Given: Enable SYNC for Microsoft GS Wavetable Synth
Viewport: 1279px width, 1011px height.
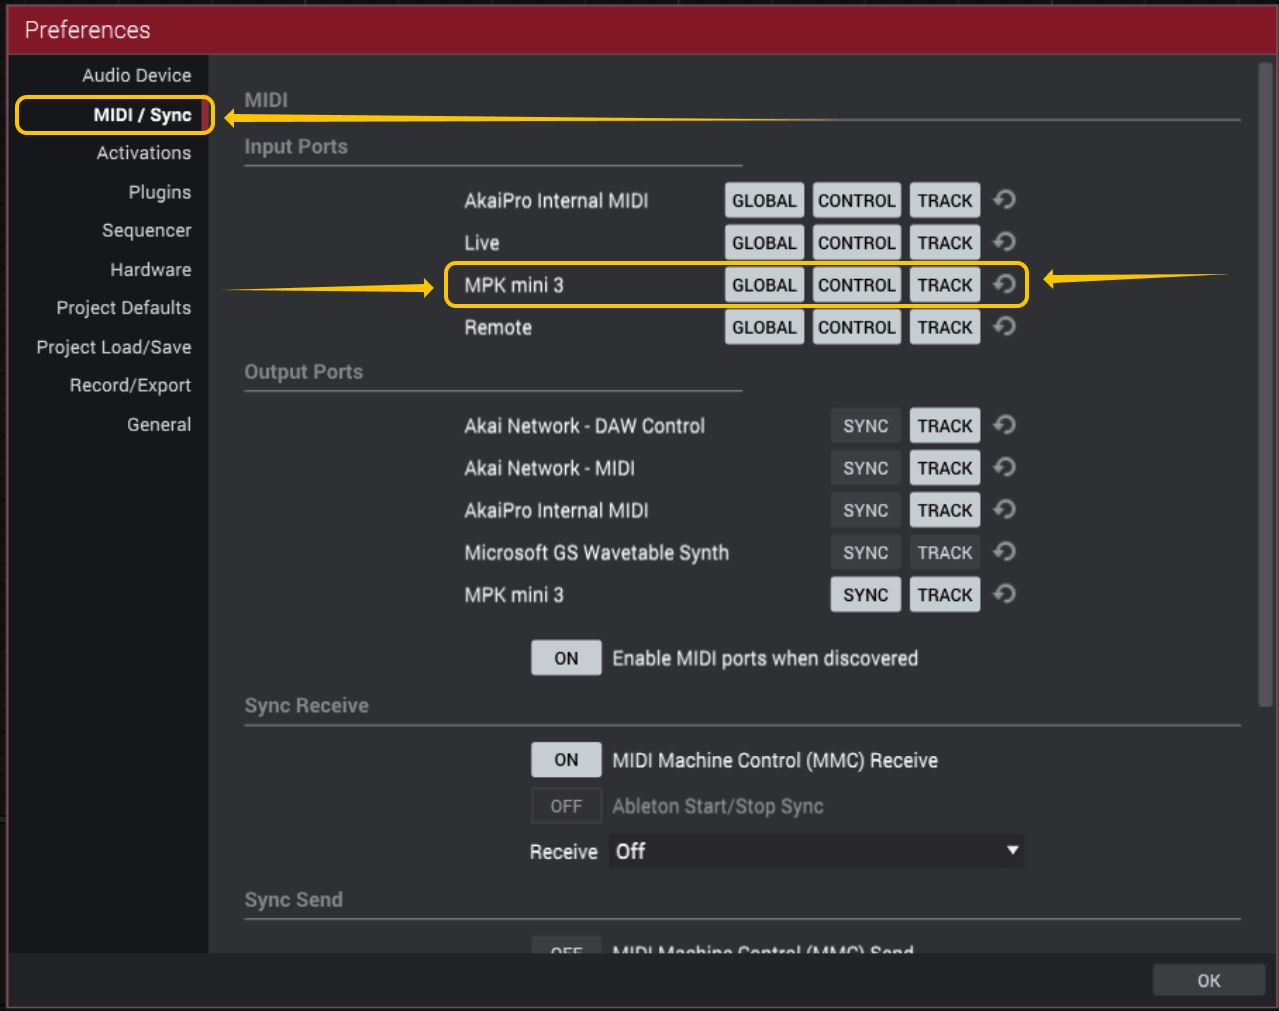Looking at the screenshot, I should (x=866, y=552).
